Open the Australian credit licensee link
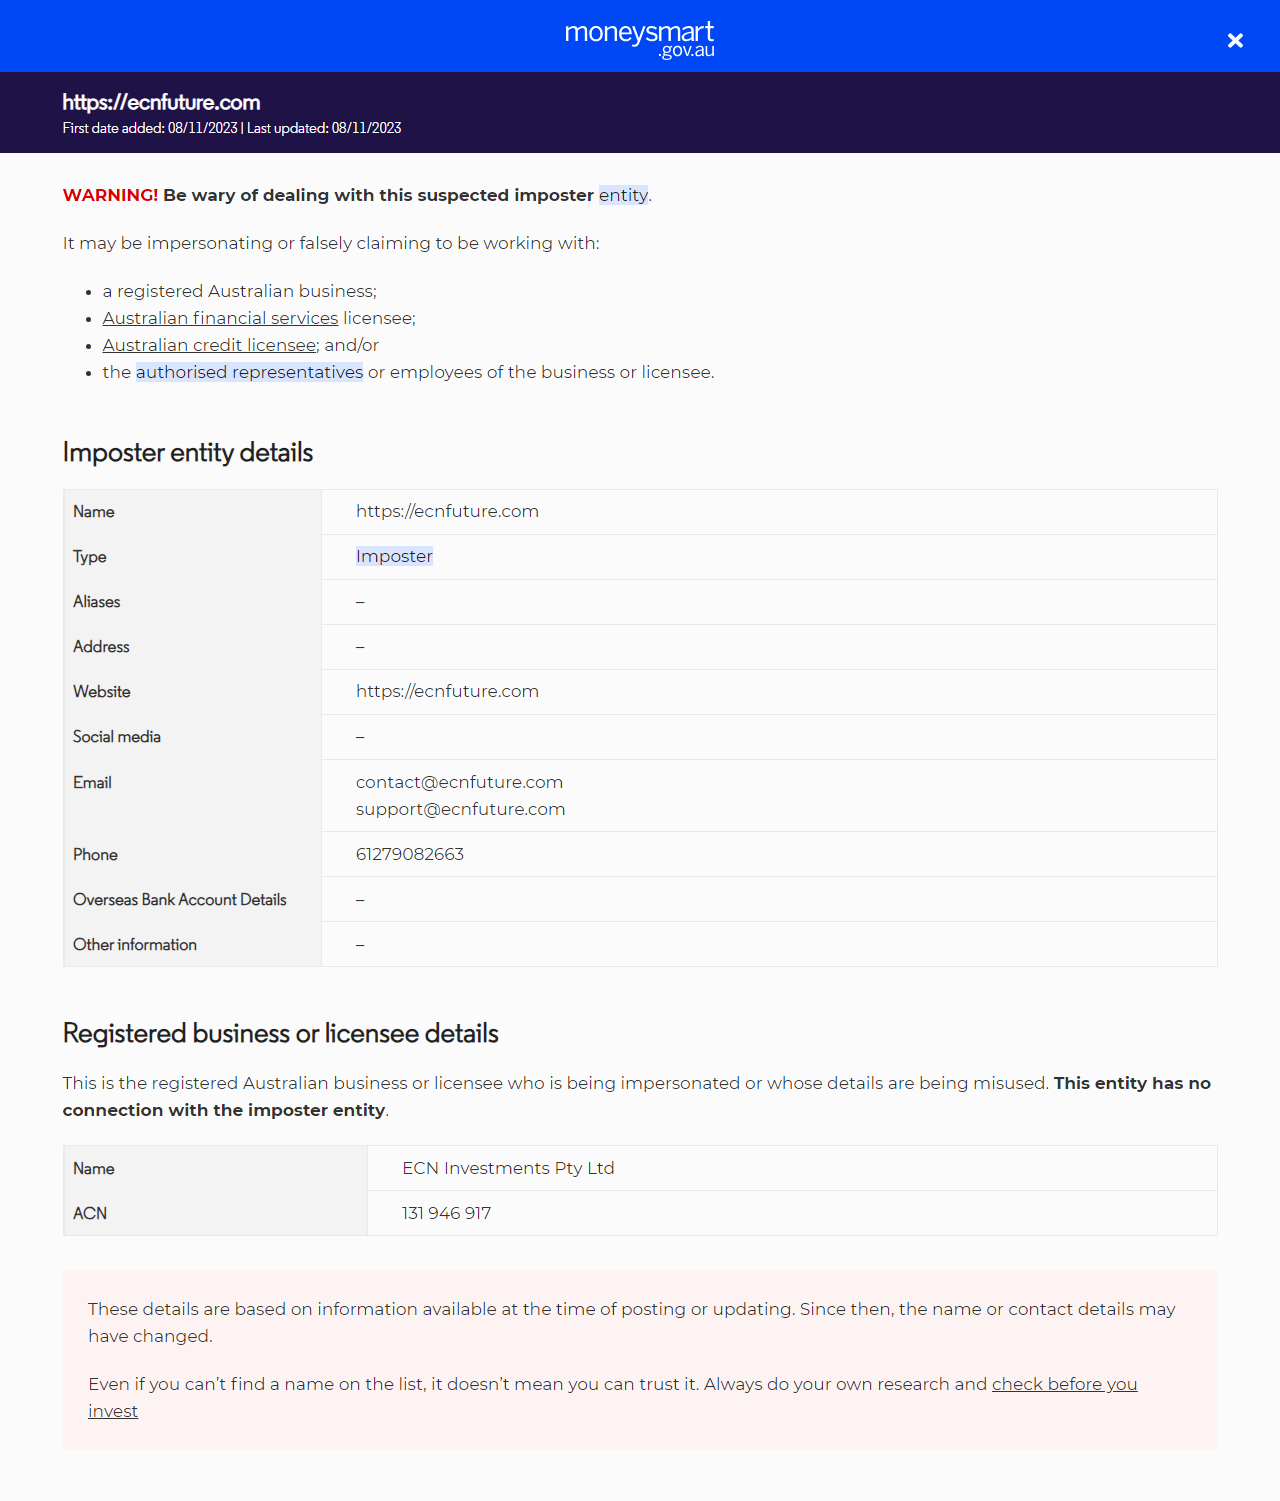The width and height of the screenshot is (1280, 1501). point(209,345)
